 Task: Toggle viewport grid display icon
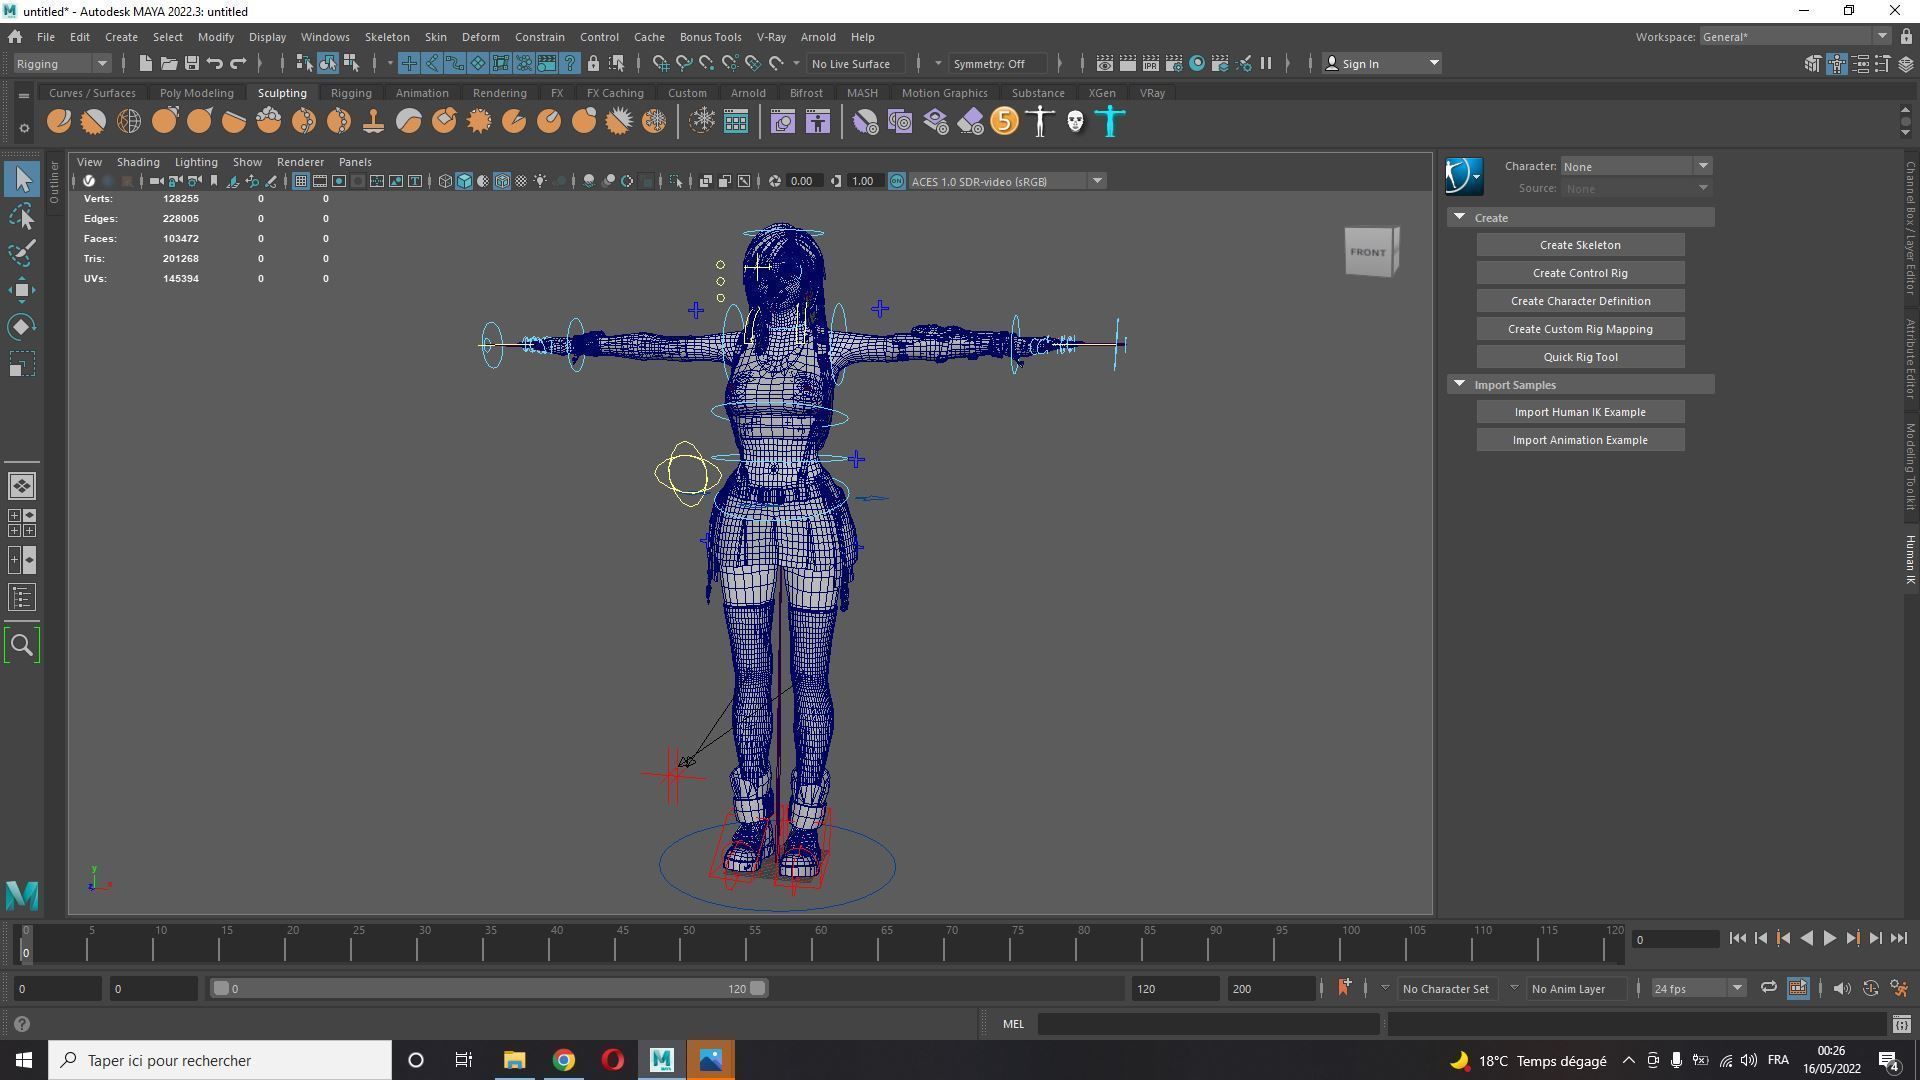300,181
